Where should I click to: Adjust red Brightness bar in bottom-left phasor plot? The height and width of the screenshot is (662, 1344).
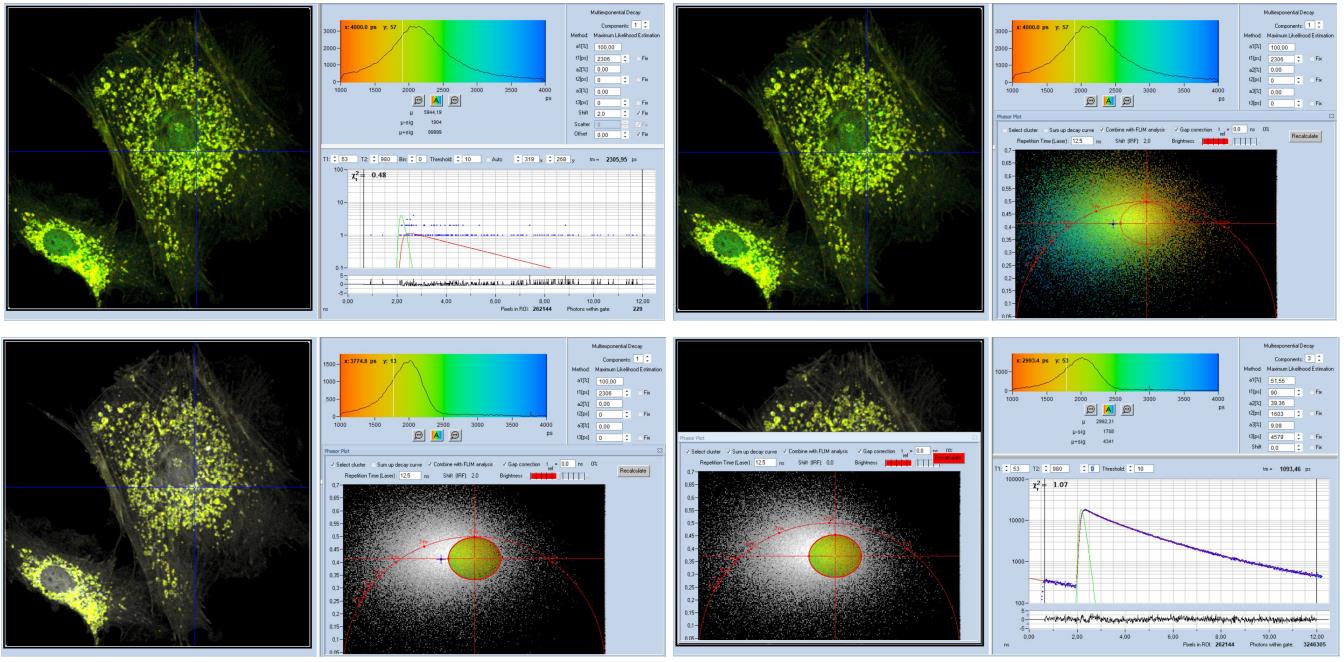tap(545, 476)
